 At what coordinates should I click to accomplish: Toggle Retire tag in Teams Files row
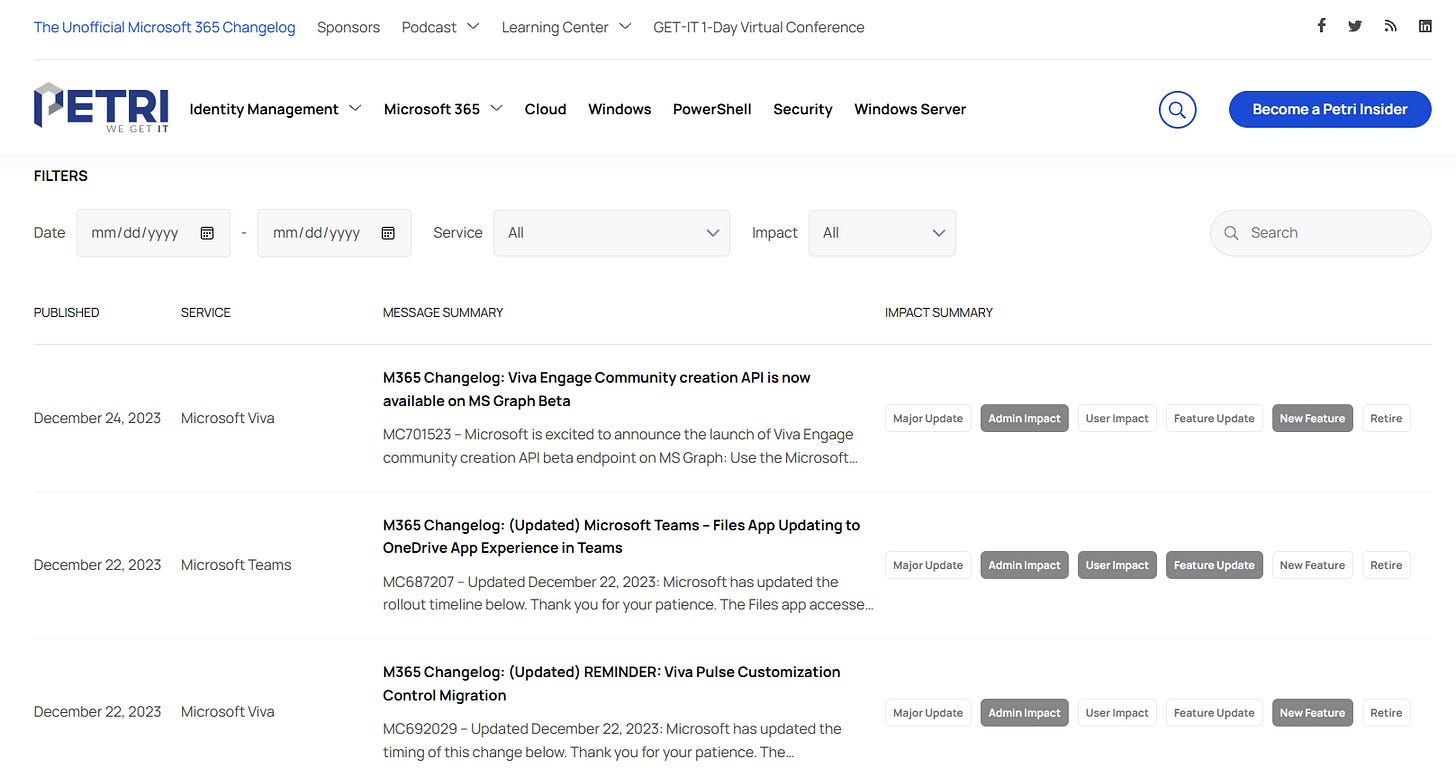coord(1386,565)
